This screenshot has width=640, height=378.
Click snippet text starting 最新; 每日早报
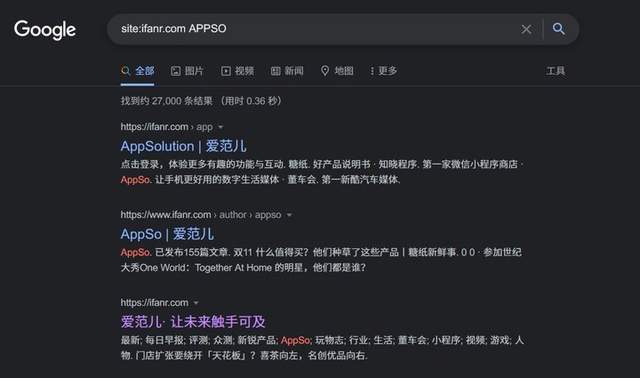click(x=322, y=348)
